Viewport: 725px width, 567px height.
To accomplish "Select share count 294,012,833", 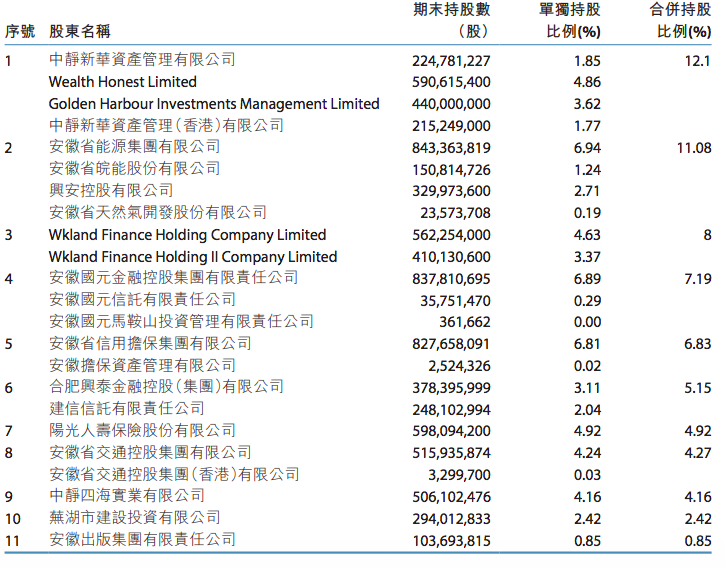I will click(451, 519).
